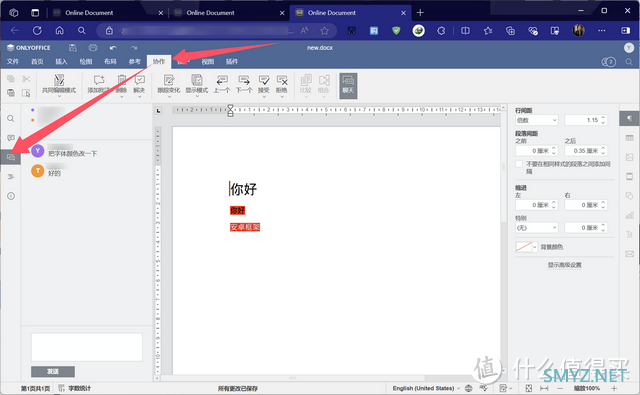Click the fit to width icon
640x395 pixels.
(x=544, y=388)
